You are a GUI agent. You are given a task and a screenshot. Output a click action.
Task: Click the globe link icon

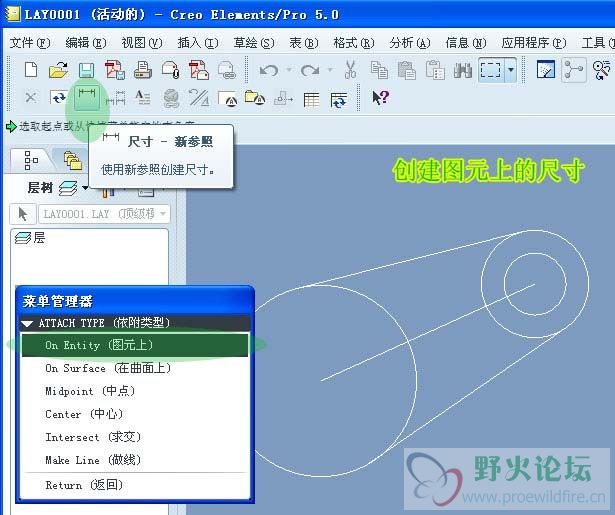[x=171, y=98]
